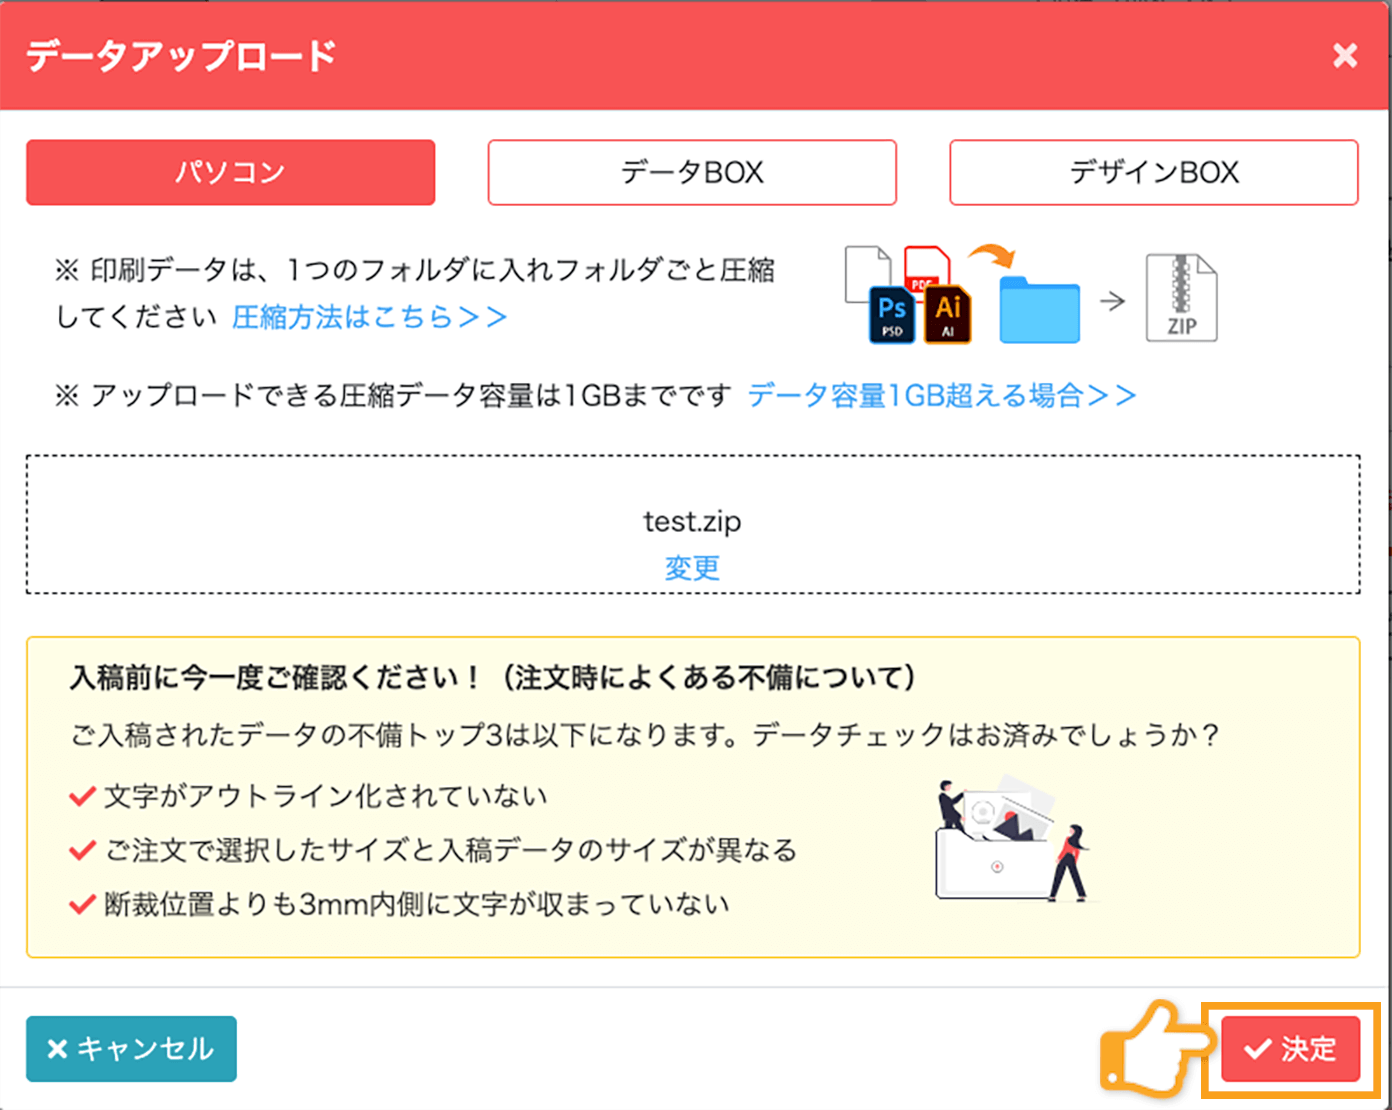The image size is (1392, 1110).
Task: Switch to the デザインBOX tab
Action: (x=1153, y=172)
